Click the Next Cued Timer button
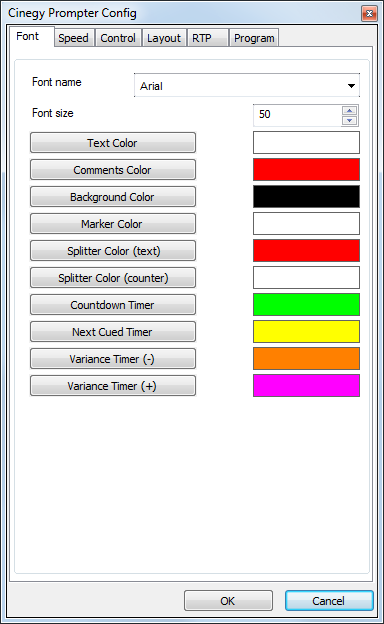The width and height of the screenshot is (384, 624). point(113,332)
